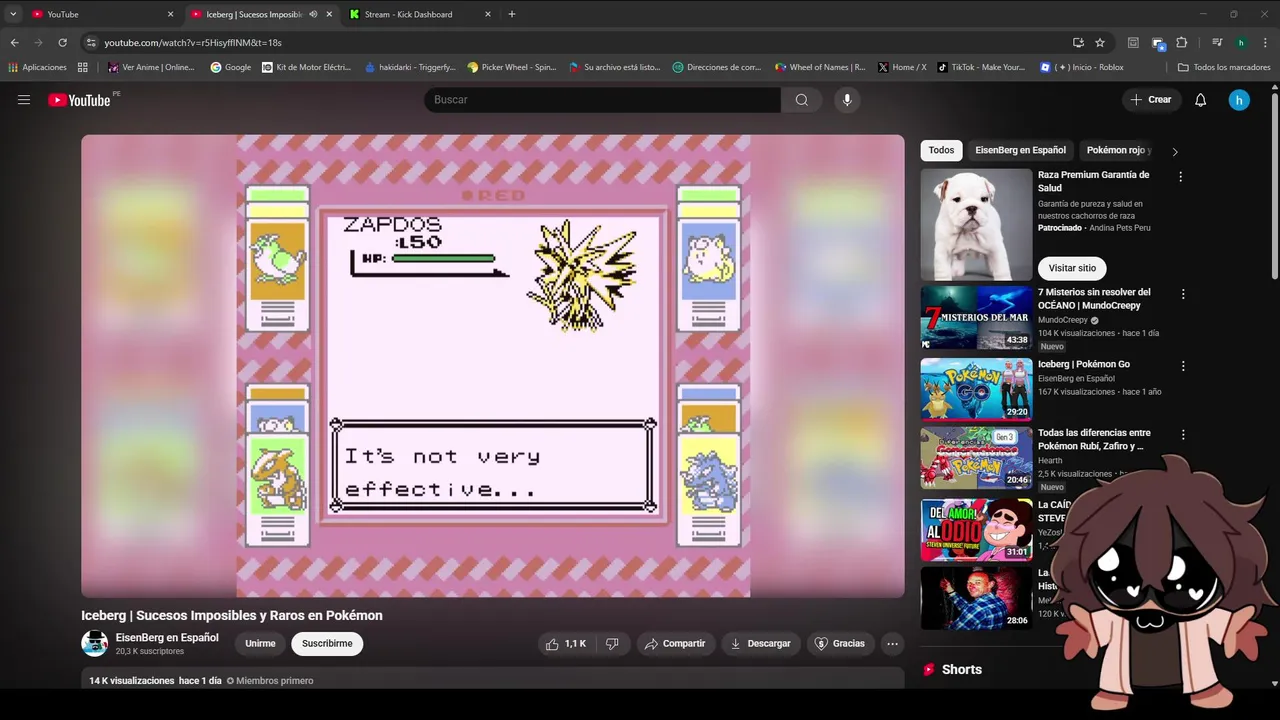Open the Crear menu
The image size is (1280, 720).
click(1150, 100)
